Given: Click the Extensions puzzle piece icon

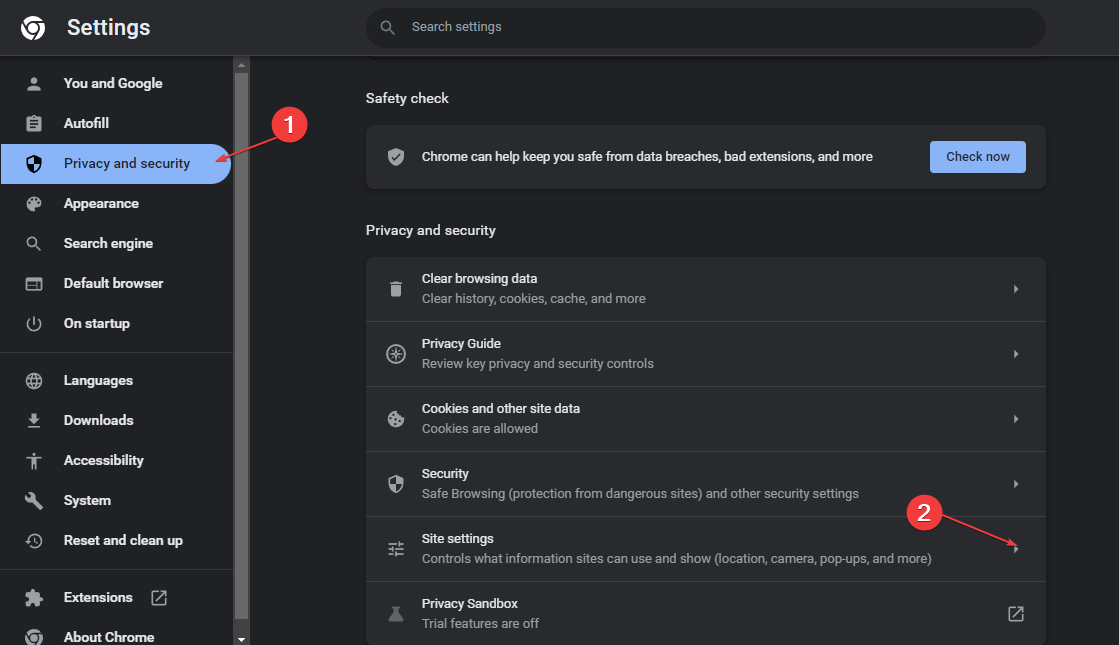Looking at the screenshot, I should tap(34, 597).
